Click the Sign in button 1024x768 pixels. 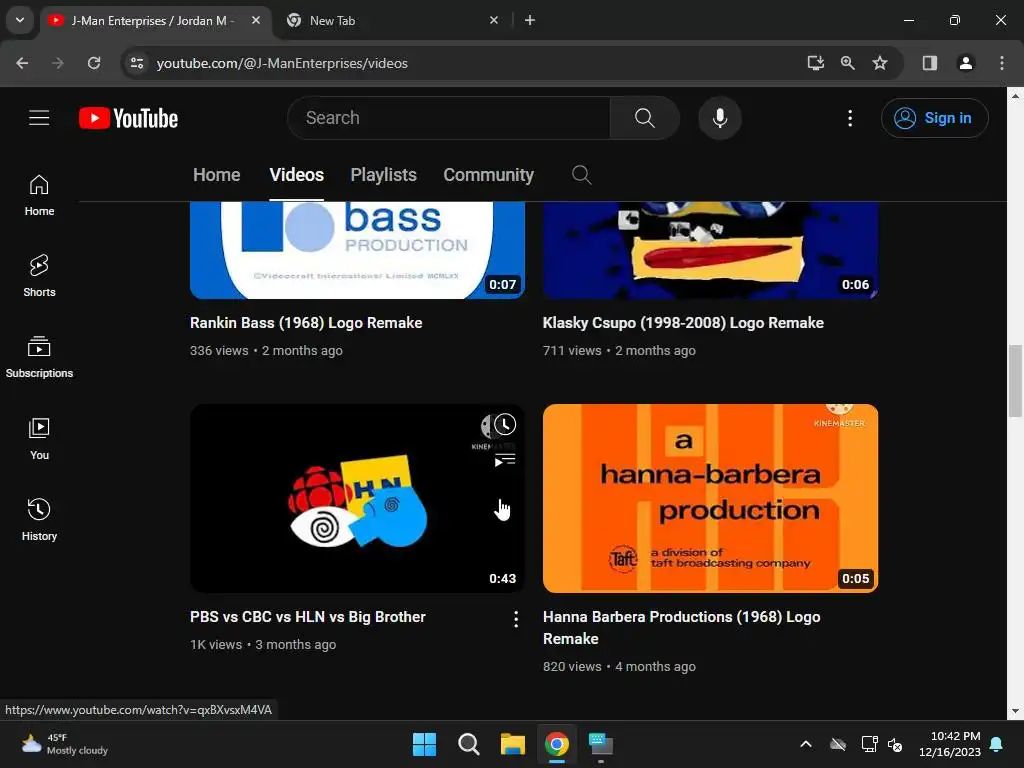point(934,118)
